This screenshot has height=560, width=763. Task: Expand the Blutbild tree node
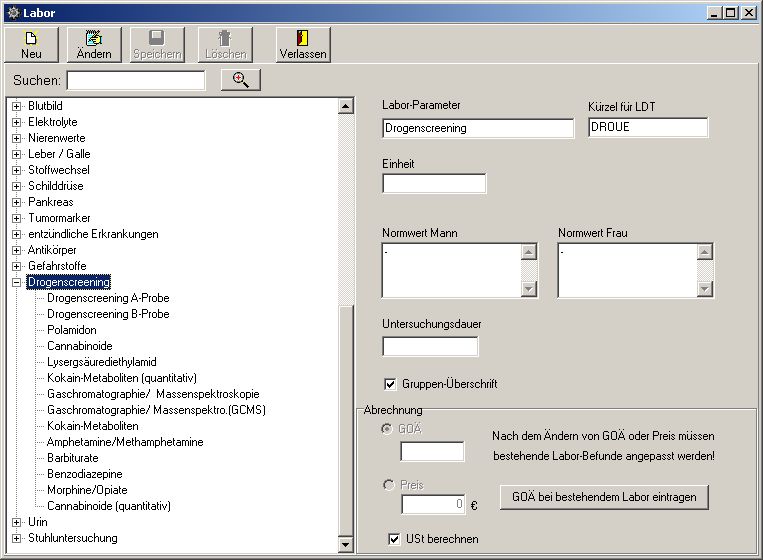tap(17, 106)
